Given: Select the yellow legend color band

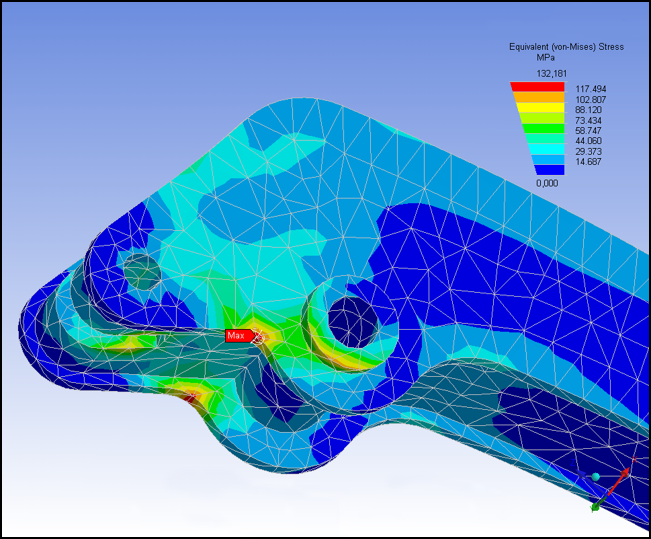Looking at the screenshot, I should [539, 108].
